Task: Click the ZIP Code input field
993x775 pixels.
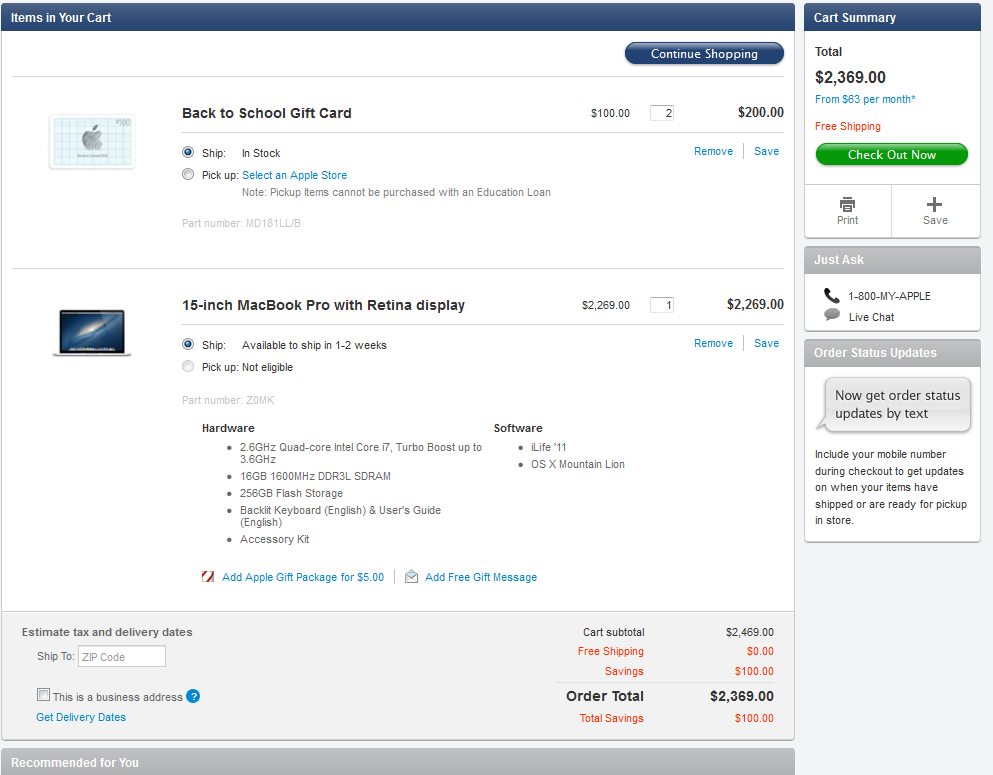Action: [122, 656]
